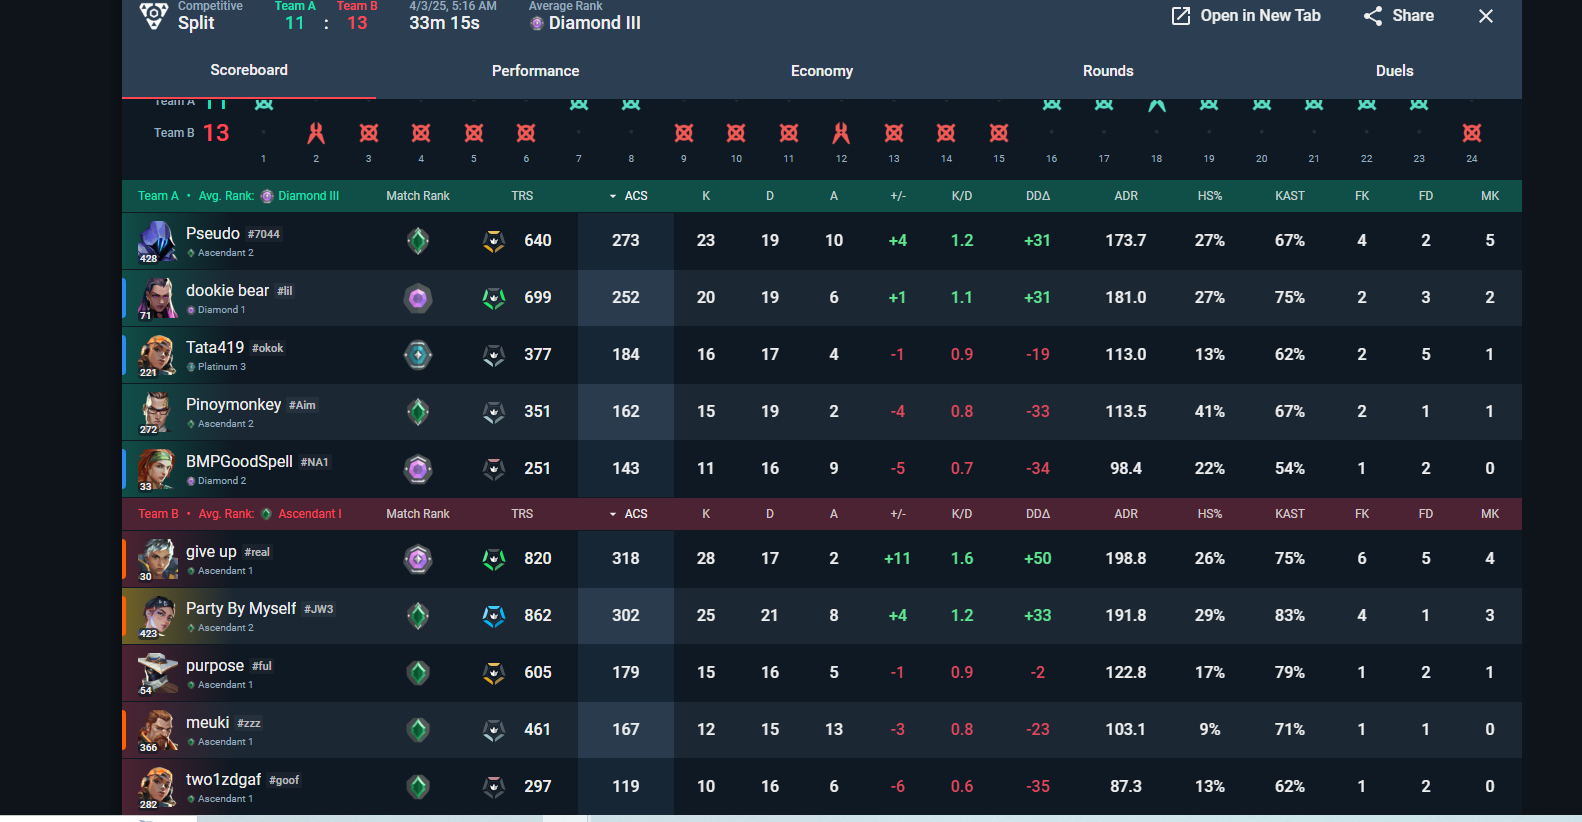Click Team B's score of 13
Image resolution: width=1582 pixels, height=822 pixels.
[216, 133]
